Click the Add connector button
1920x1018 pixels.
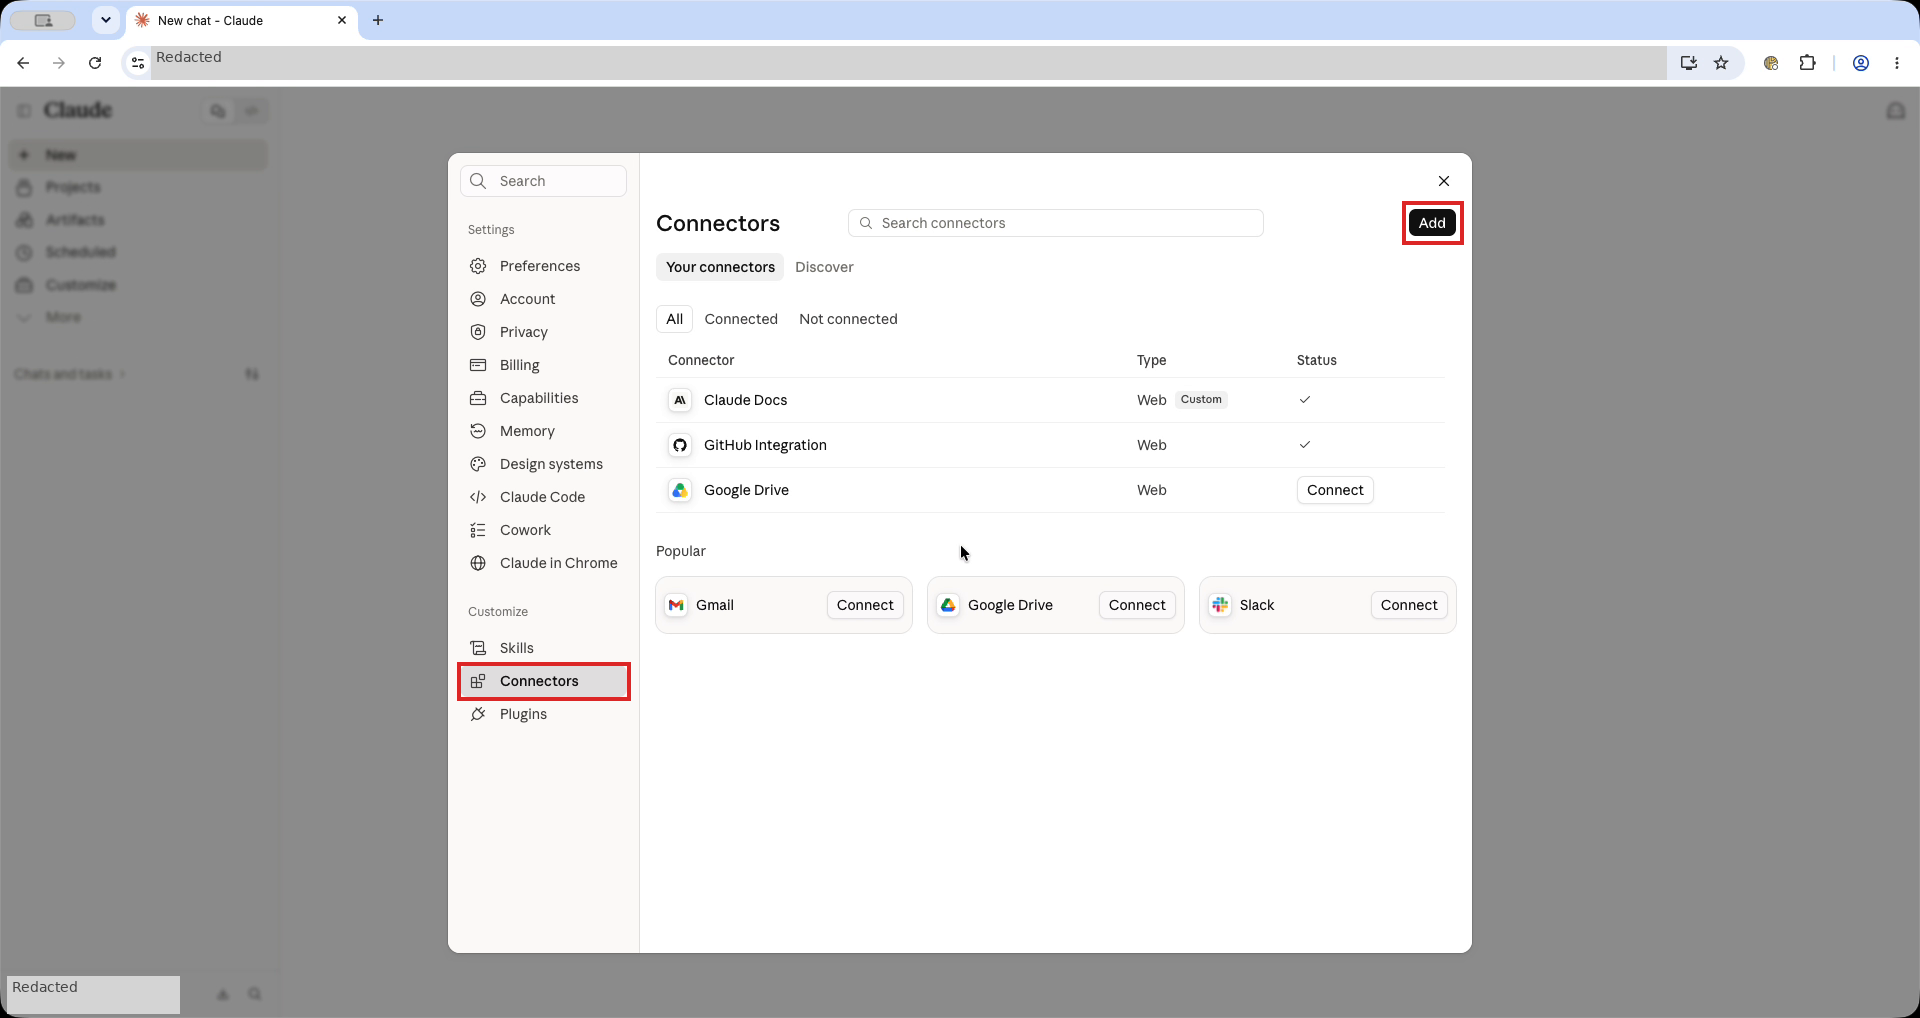pos(1432,223)
